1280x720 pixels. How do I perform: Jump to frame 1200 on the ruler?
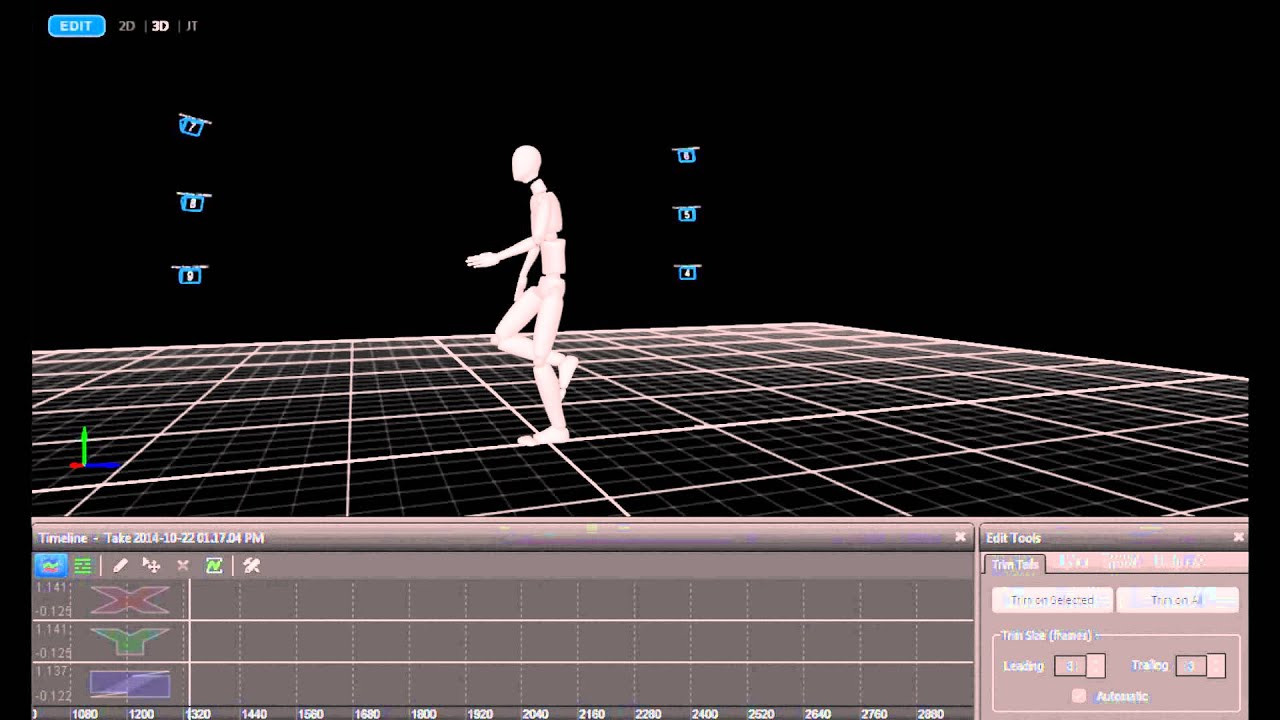click(141, 714)
